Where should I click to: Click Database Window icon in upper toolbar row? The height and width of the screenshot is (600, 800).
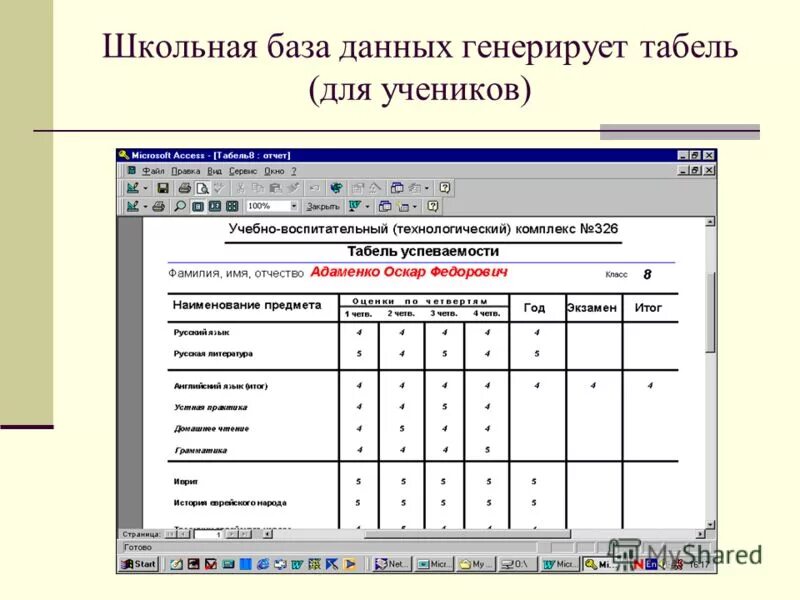click(397, 188)
